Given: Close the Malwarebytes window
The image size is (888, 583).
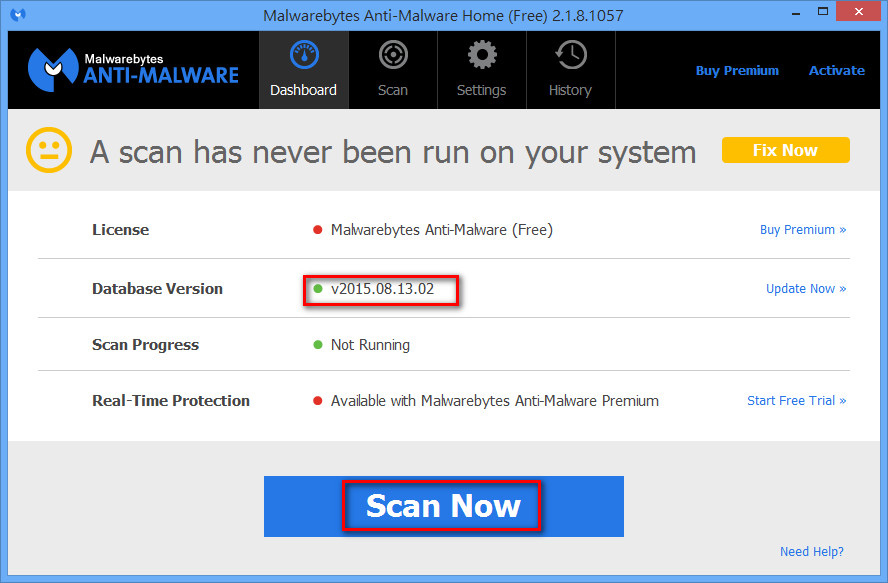Looking at the screenshot, I should tap(859, 11).
